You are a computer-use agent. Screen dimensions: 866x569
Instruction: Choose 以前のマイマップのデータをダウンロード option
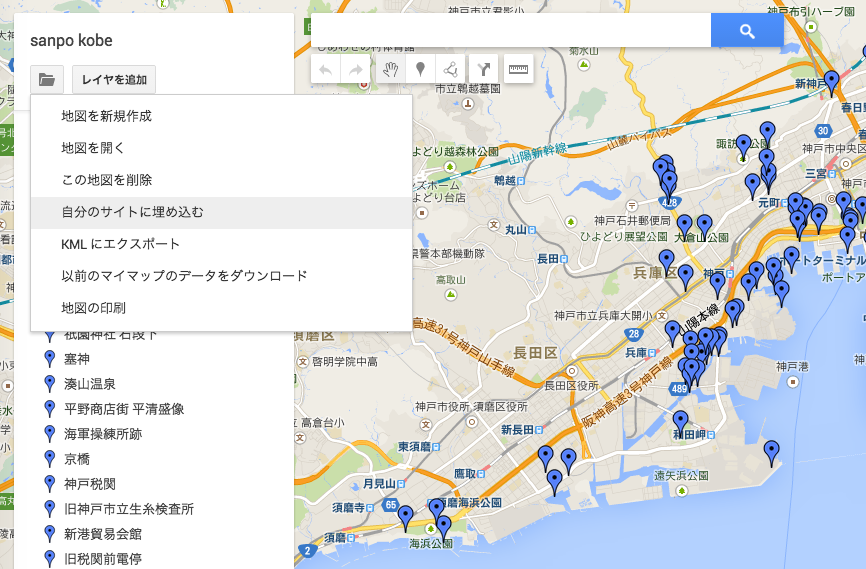221,276
